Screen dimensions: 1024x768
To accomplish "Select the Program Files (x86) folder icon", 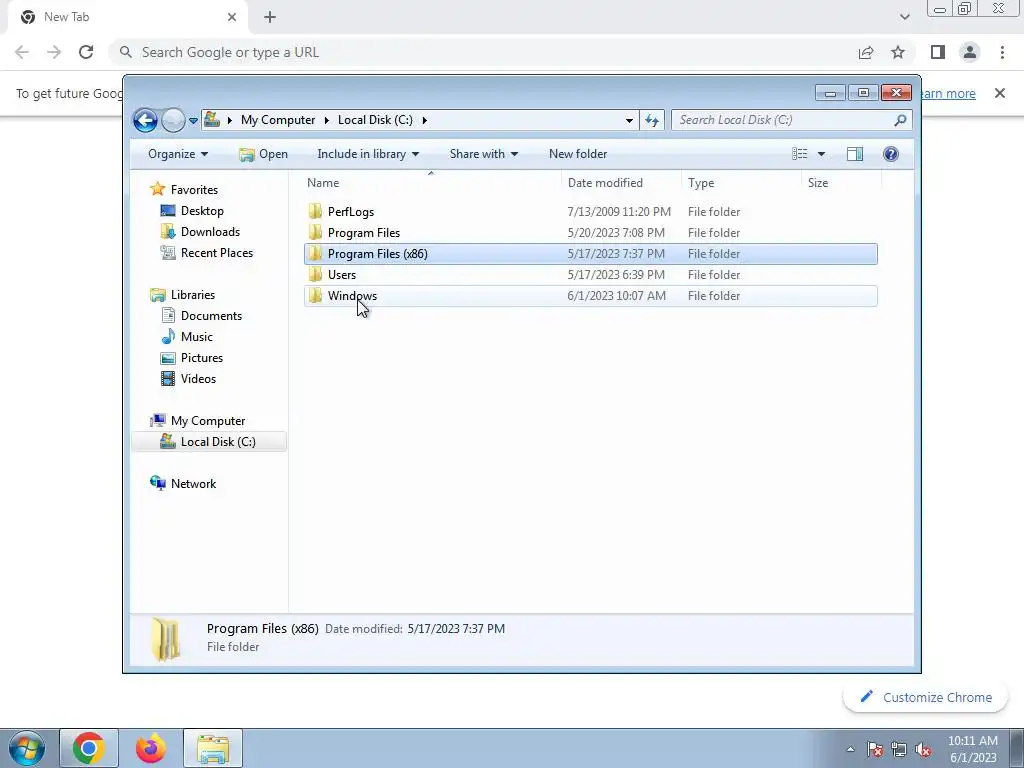I will pyautogui.click(x=315, y=253).
